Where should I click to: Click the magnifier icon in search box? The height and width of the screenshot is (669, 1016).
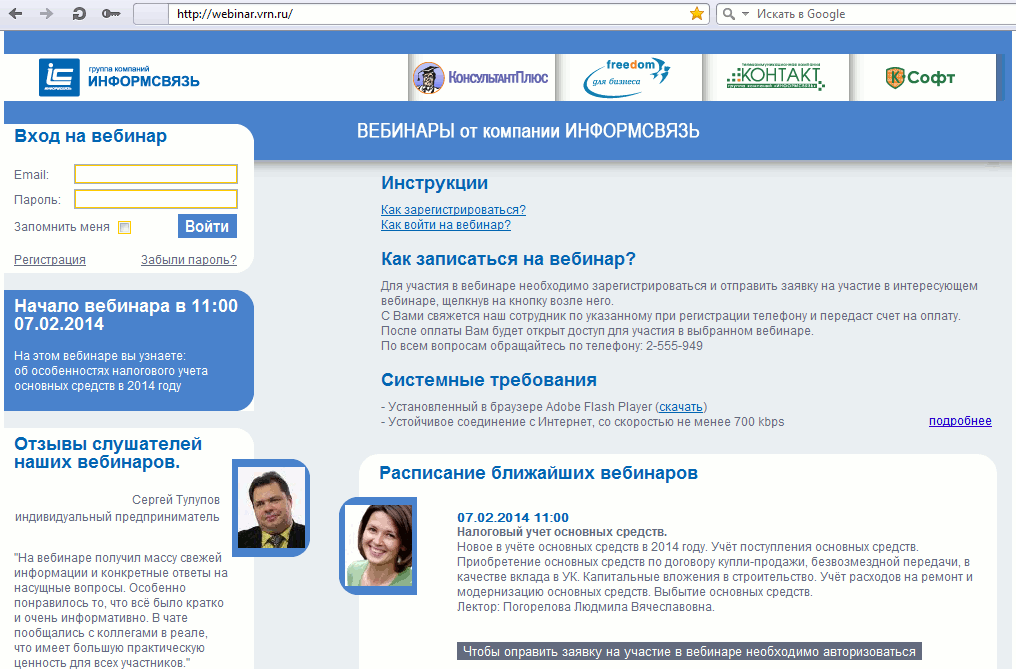(728, 14)
